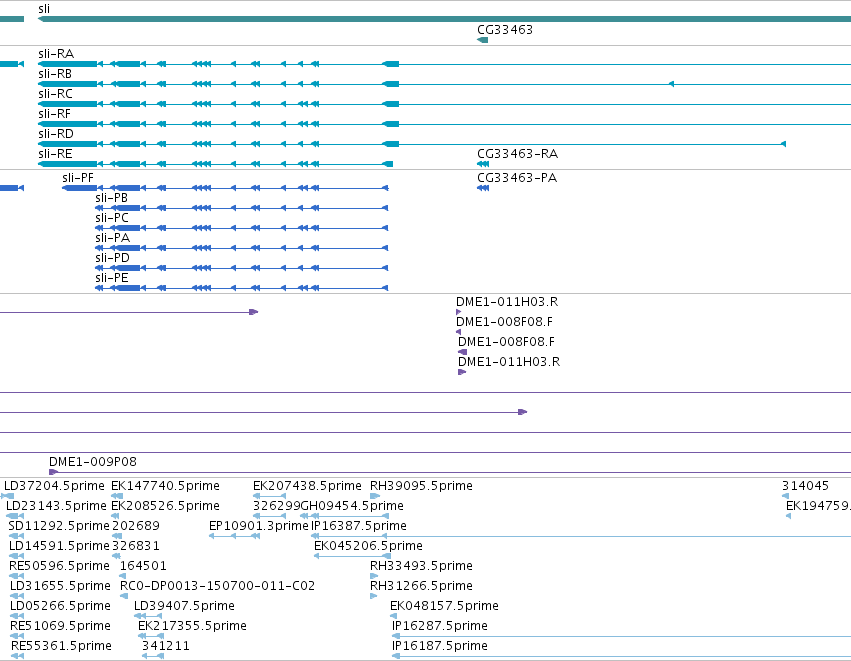The image size is (851, 661).
Task: Select the DME1-009P08 clone label
Action: pyautogui.click(x=93, y=462)
